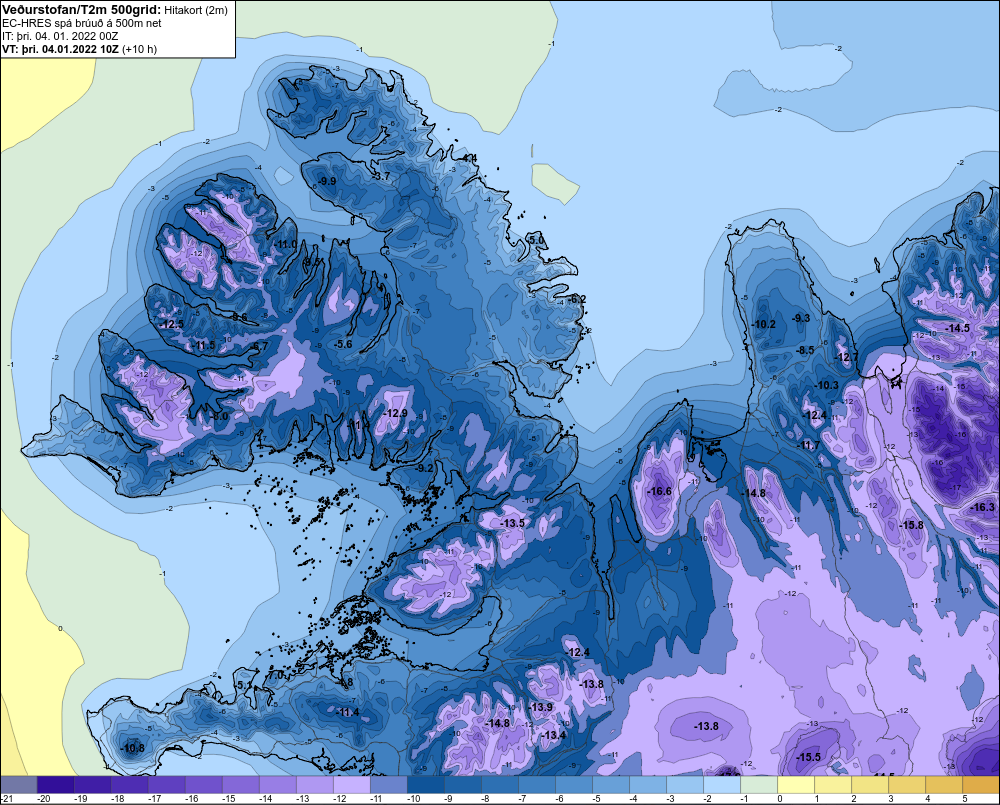Click the legend swatch above the -1 label
The image size is (1000, 805).
[758, 784]
